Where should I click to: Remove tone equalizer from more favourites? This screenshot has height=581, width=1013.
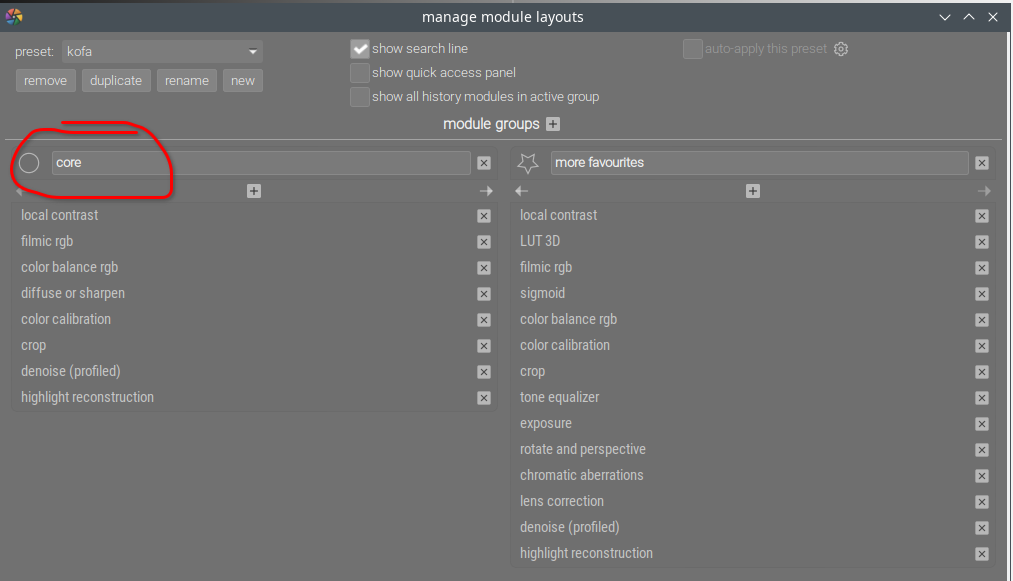(982, 398)
